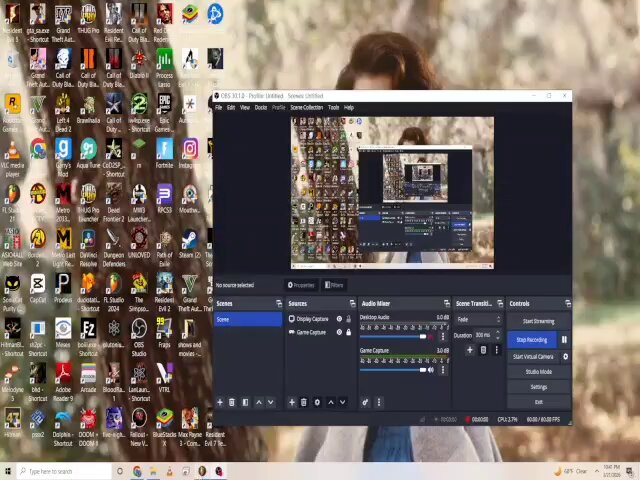The height and width of the screenshot is (480, 640).
Task: Open Desktop Audio options three-dot menu
Action: pos(443,337)
